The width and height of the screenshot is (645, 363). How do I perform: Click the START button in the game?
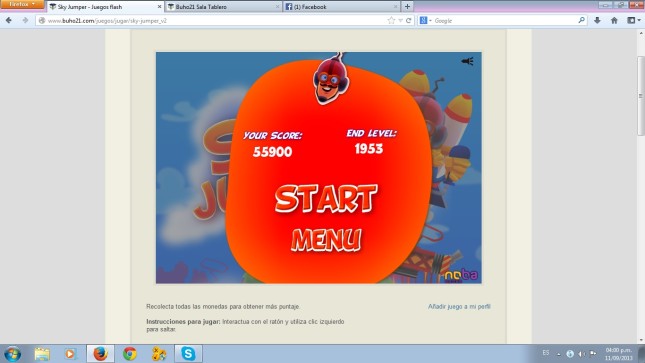click(326, 199)
